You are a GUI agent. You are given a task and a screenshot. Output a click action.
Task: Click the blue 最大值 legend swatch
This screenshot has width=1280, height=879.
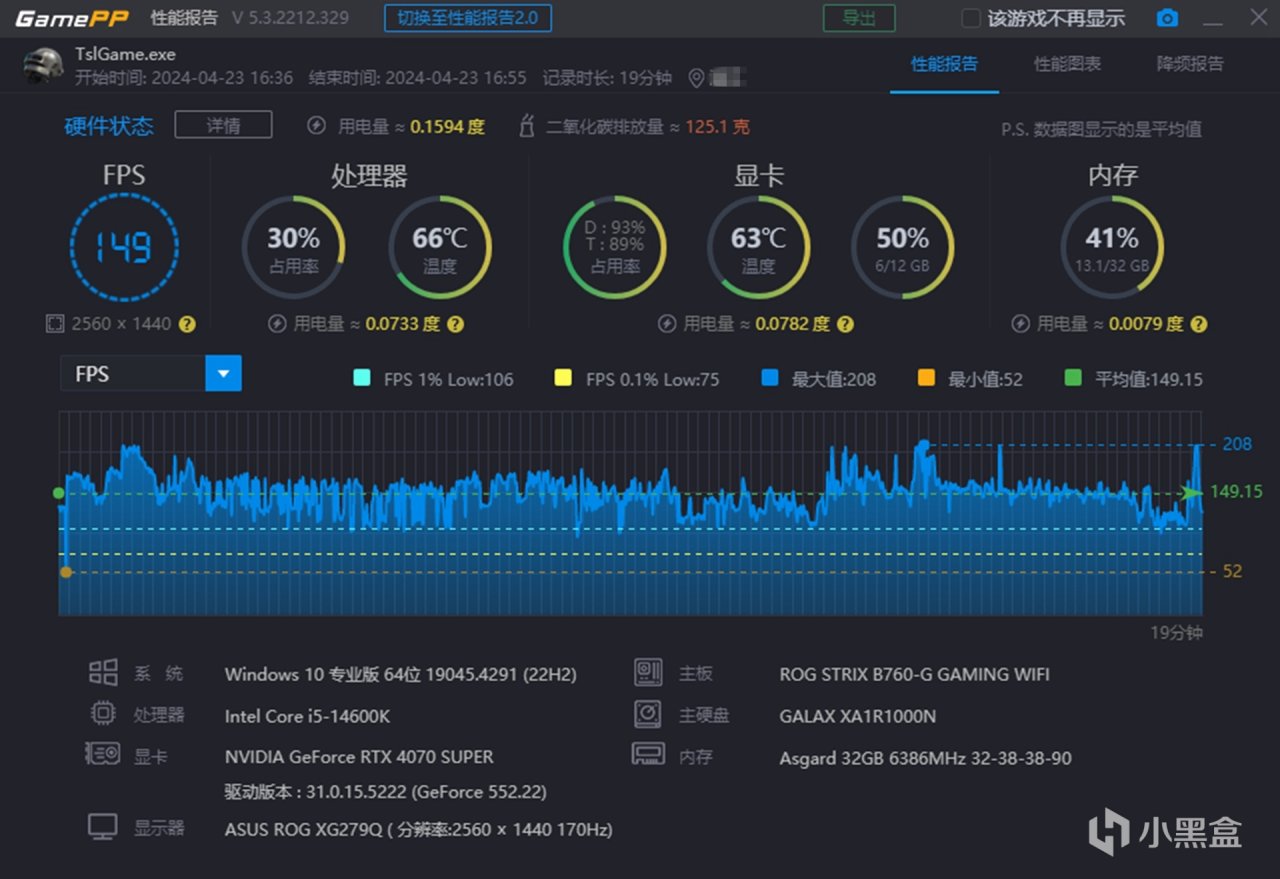[769, 378]
